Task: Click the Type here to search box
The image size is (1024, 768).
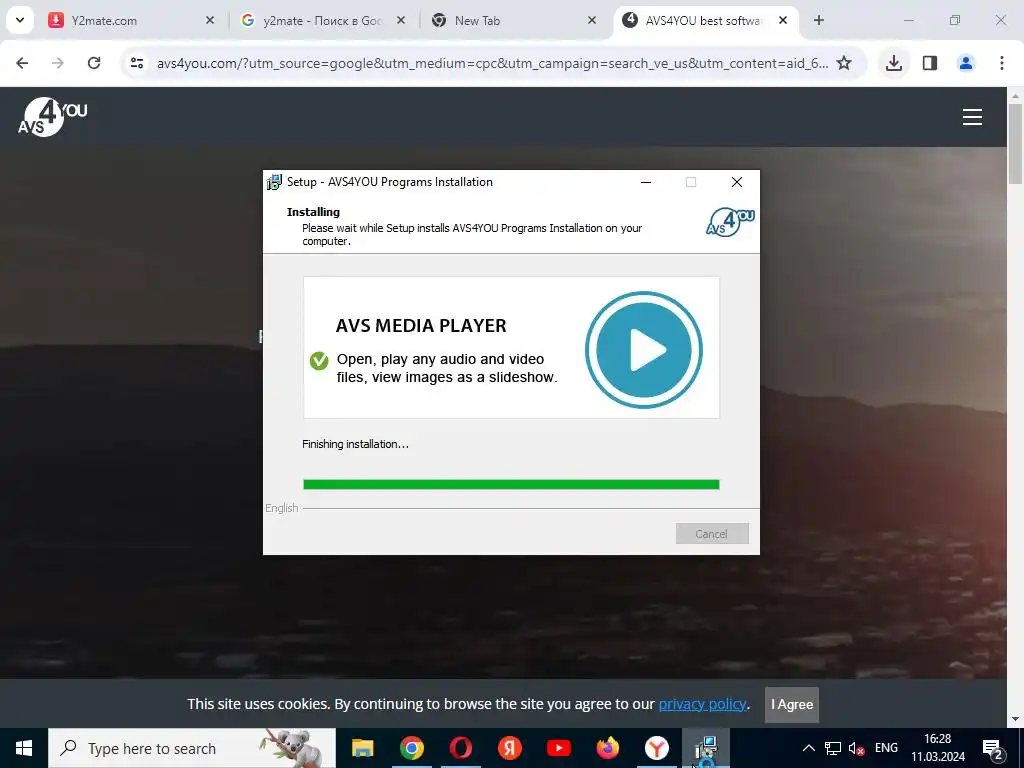Action: coord(192,748)
